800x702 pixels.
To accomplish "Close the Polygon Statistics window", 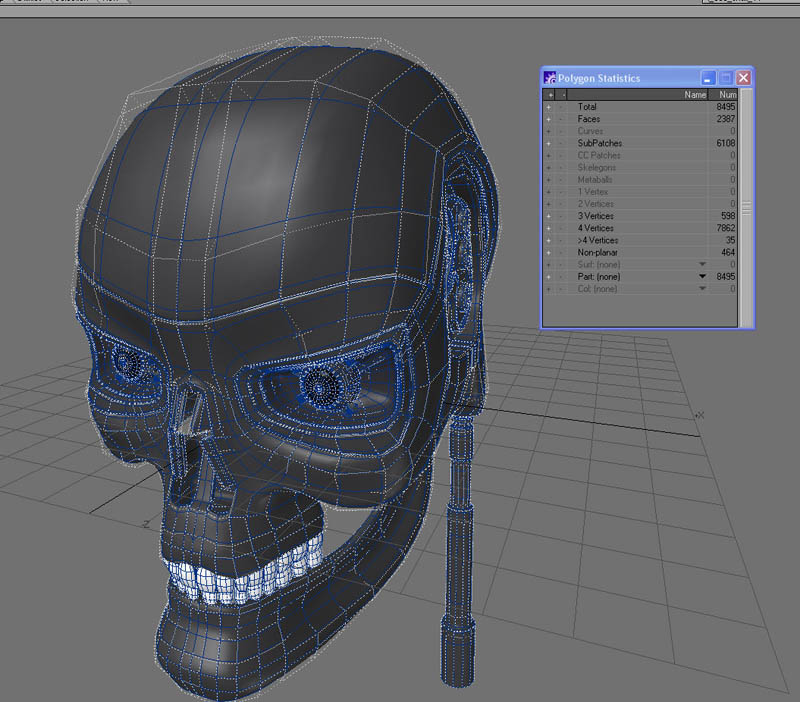I will (x=742, y=77).
